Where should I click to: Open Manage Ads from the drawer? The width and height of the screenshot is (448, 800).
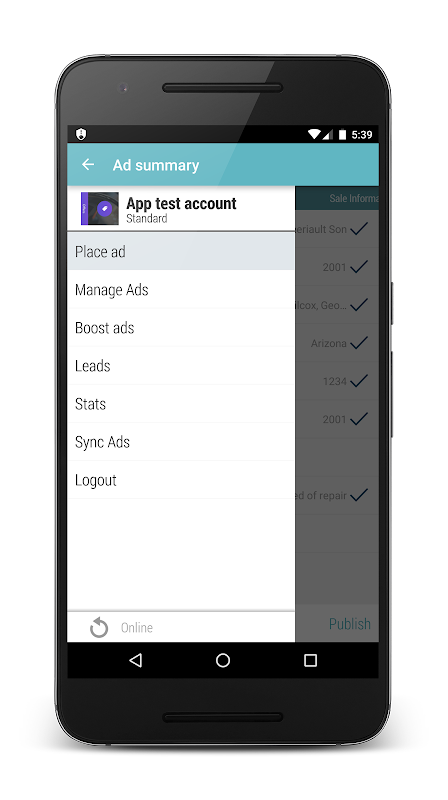181,289
